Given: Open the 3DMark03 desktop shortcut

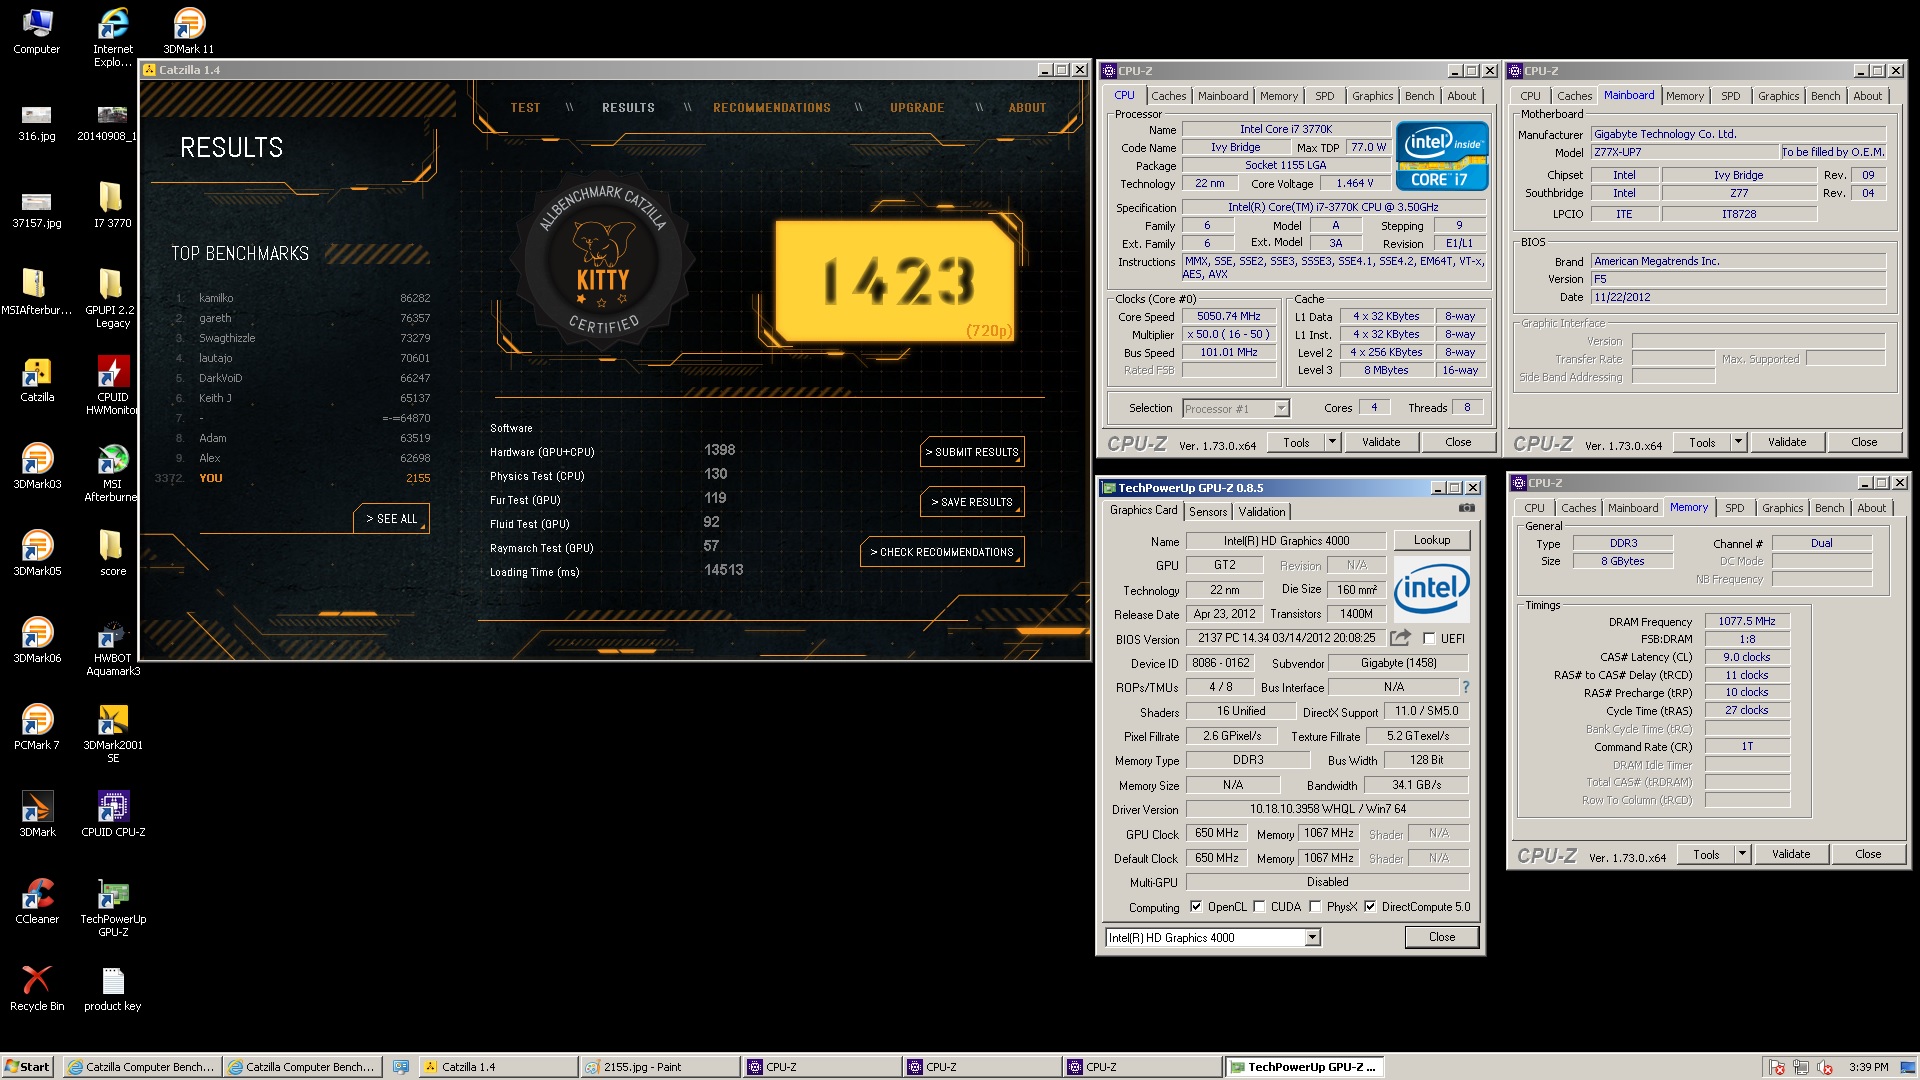Looking at the screenshot, I should [37, 466].
